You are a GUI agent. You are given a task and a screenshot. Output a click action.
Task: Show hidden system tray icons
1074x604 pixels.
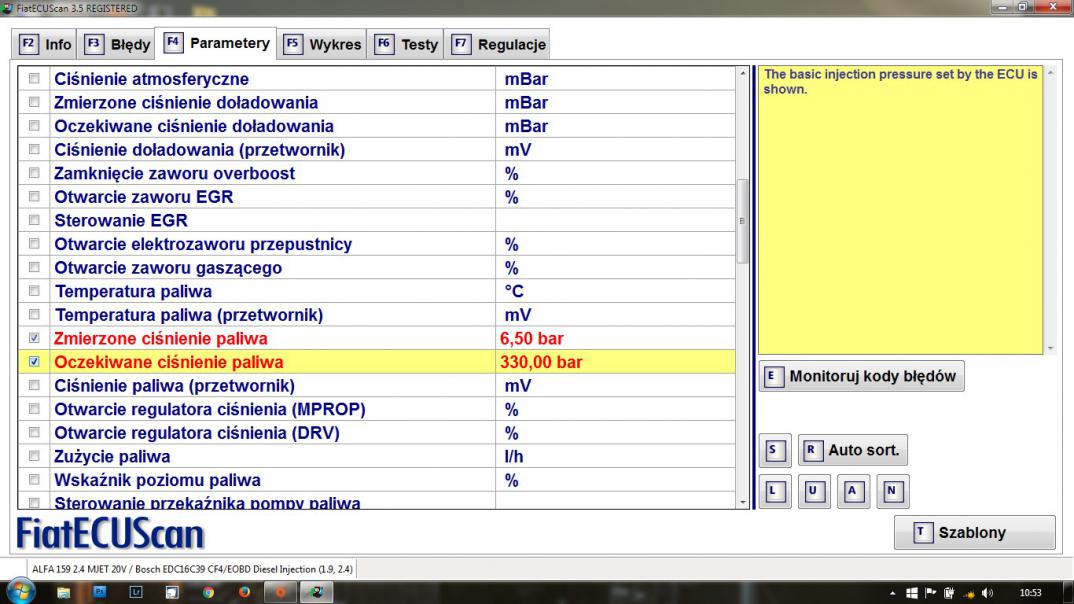tap(892, 592)
